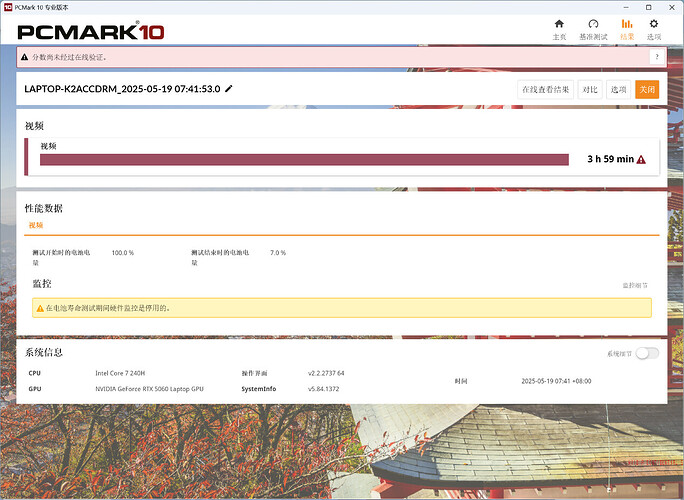The width and height of the screenshot is (684, 500).
Task: Click the '3 h 59 min' battery result
Action: 610,159
